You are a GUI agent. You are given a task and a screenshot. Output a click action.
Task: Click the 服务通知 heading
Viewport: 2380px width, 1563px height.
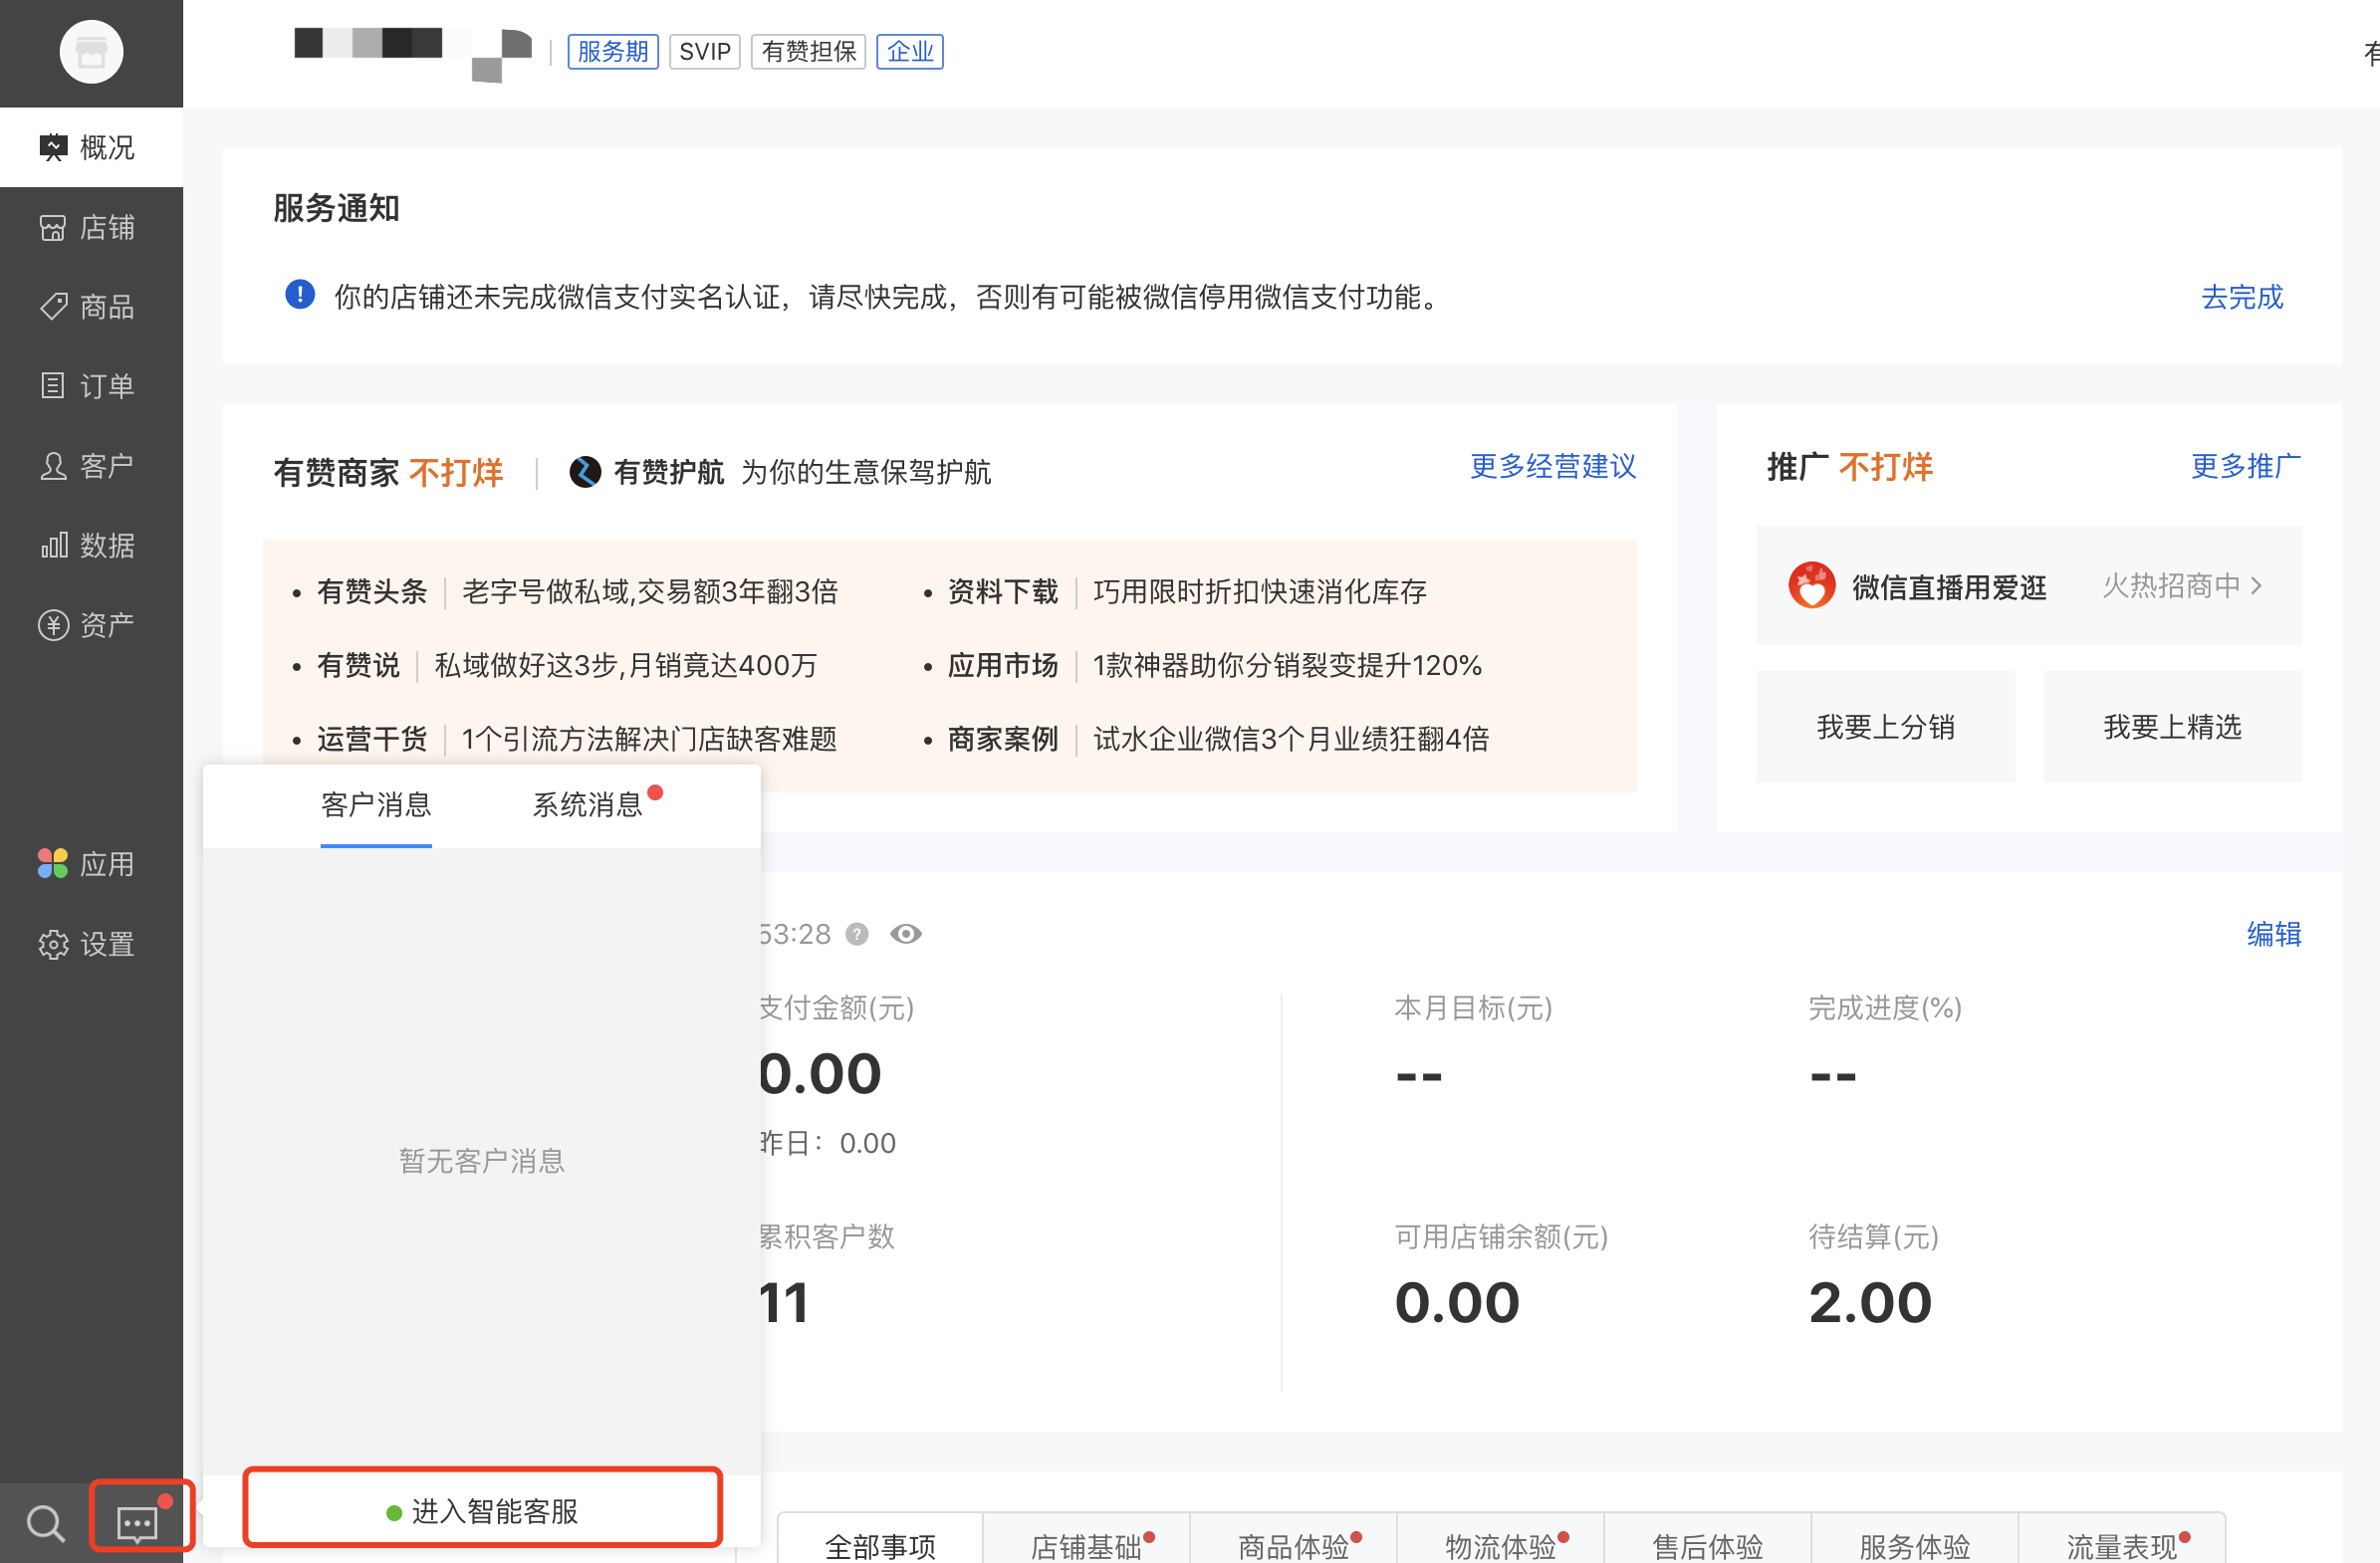pyautogui.click(x=336, y=208)
